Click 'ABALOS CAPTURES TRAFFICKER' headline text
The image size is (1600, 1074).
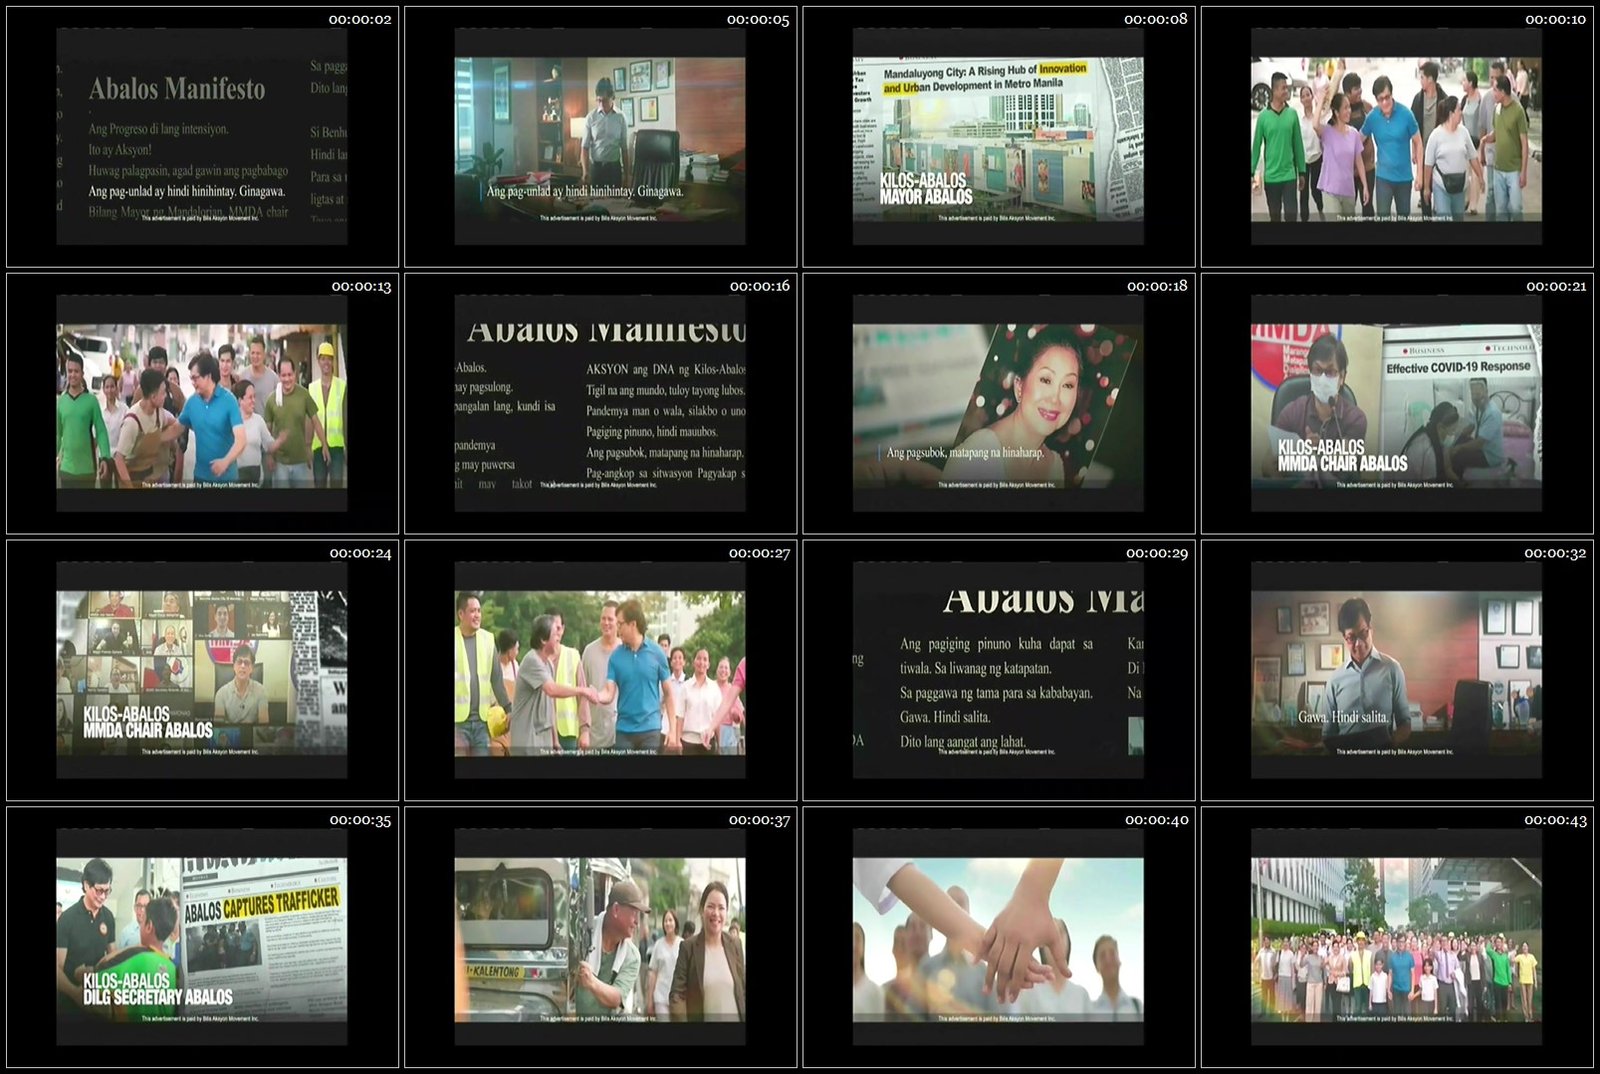pyautogui.click(x=261, y=905)
